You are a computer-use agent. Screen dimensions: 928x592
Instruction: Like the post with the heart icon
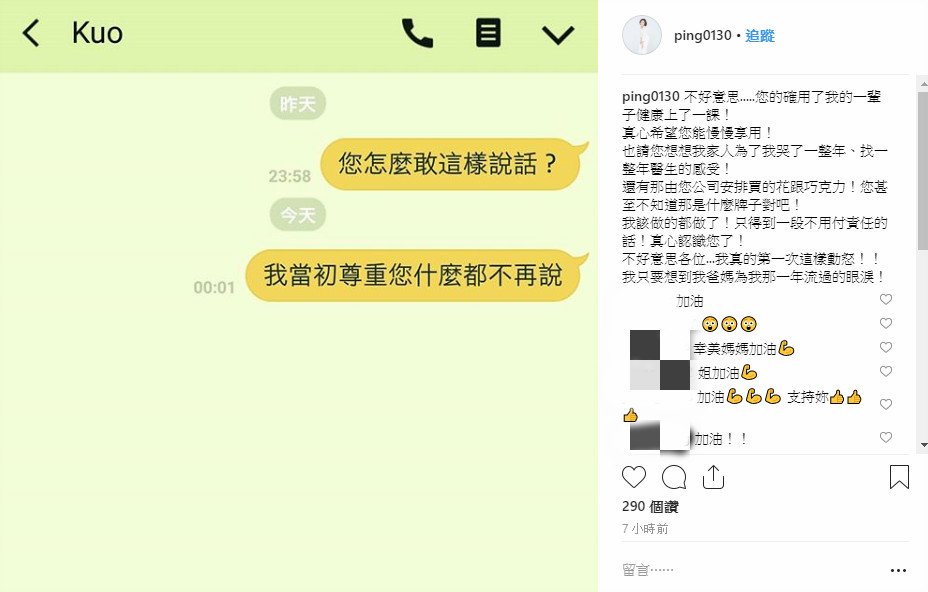(x=634, y=477)
